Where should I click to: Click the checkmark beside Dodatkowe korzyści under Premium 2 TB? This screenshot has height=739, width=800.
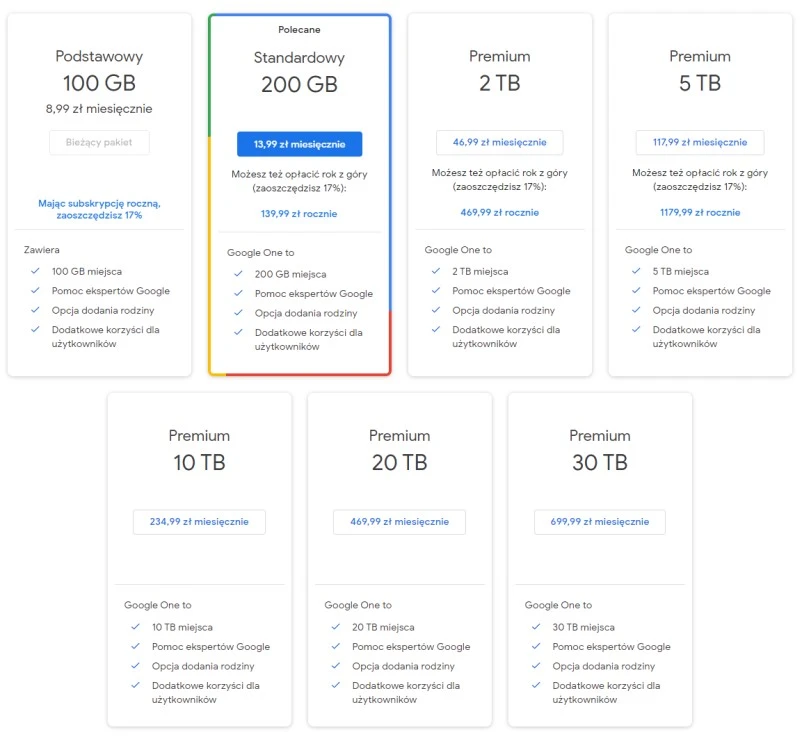437,330
